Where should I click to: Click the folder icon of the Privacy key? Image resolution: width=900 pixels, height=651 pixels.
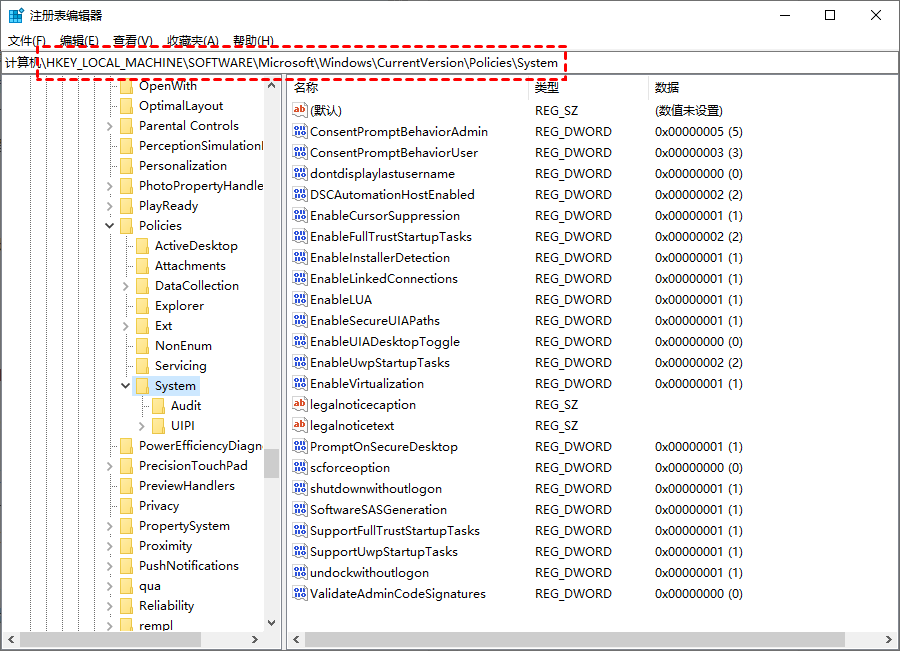126,506
